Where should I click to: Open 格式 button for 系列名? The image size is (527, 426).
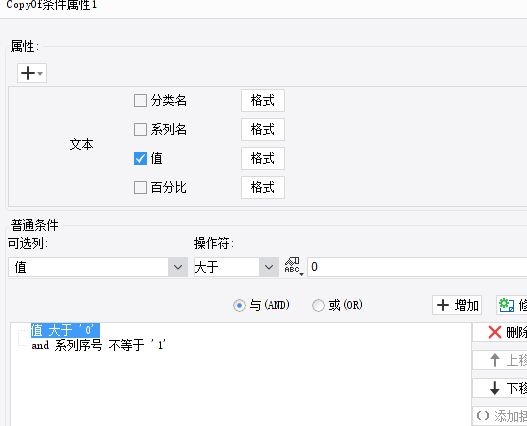263,129
